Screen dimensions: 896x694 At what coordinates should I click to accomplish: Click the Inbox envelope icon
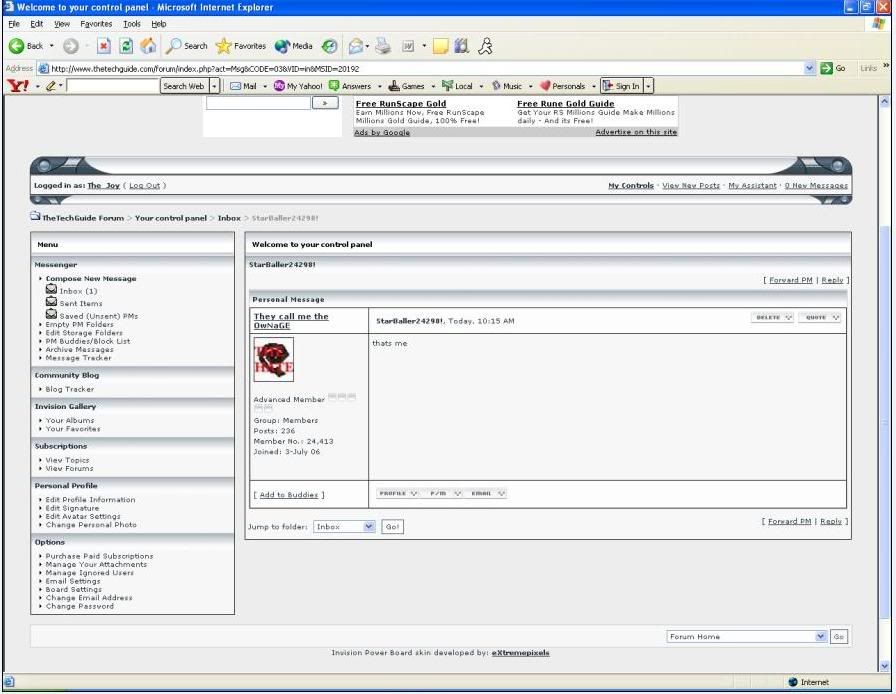(x=51, y=290)
